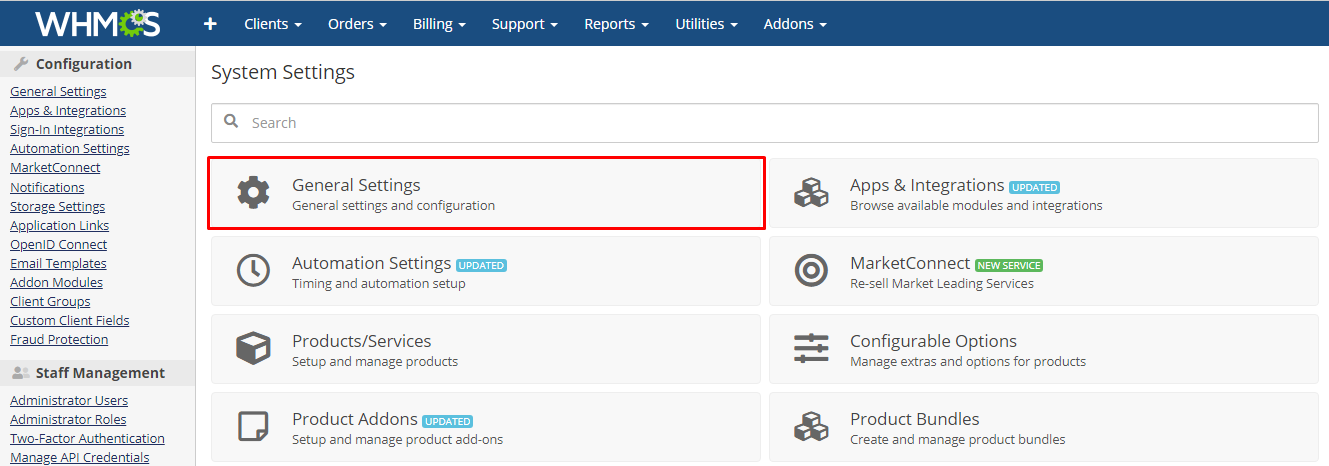The image size is (1329, 466).
Task: Click the Product Bundles cubes icon
Action: pos(811,427)
